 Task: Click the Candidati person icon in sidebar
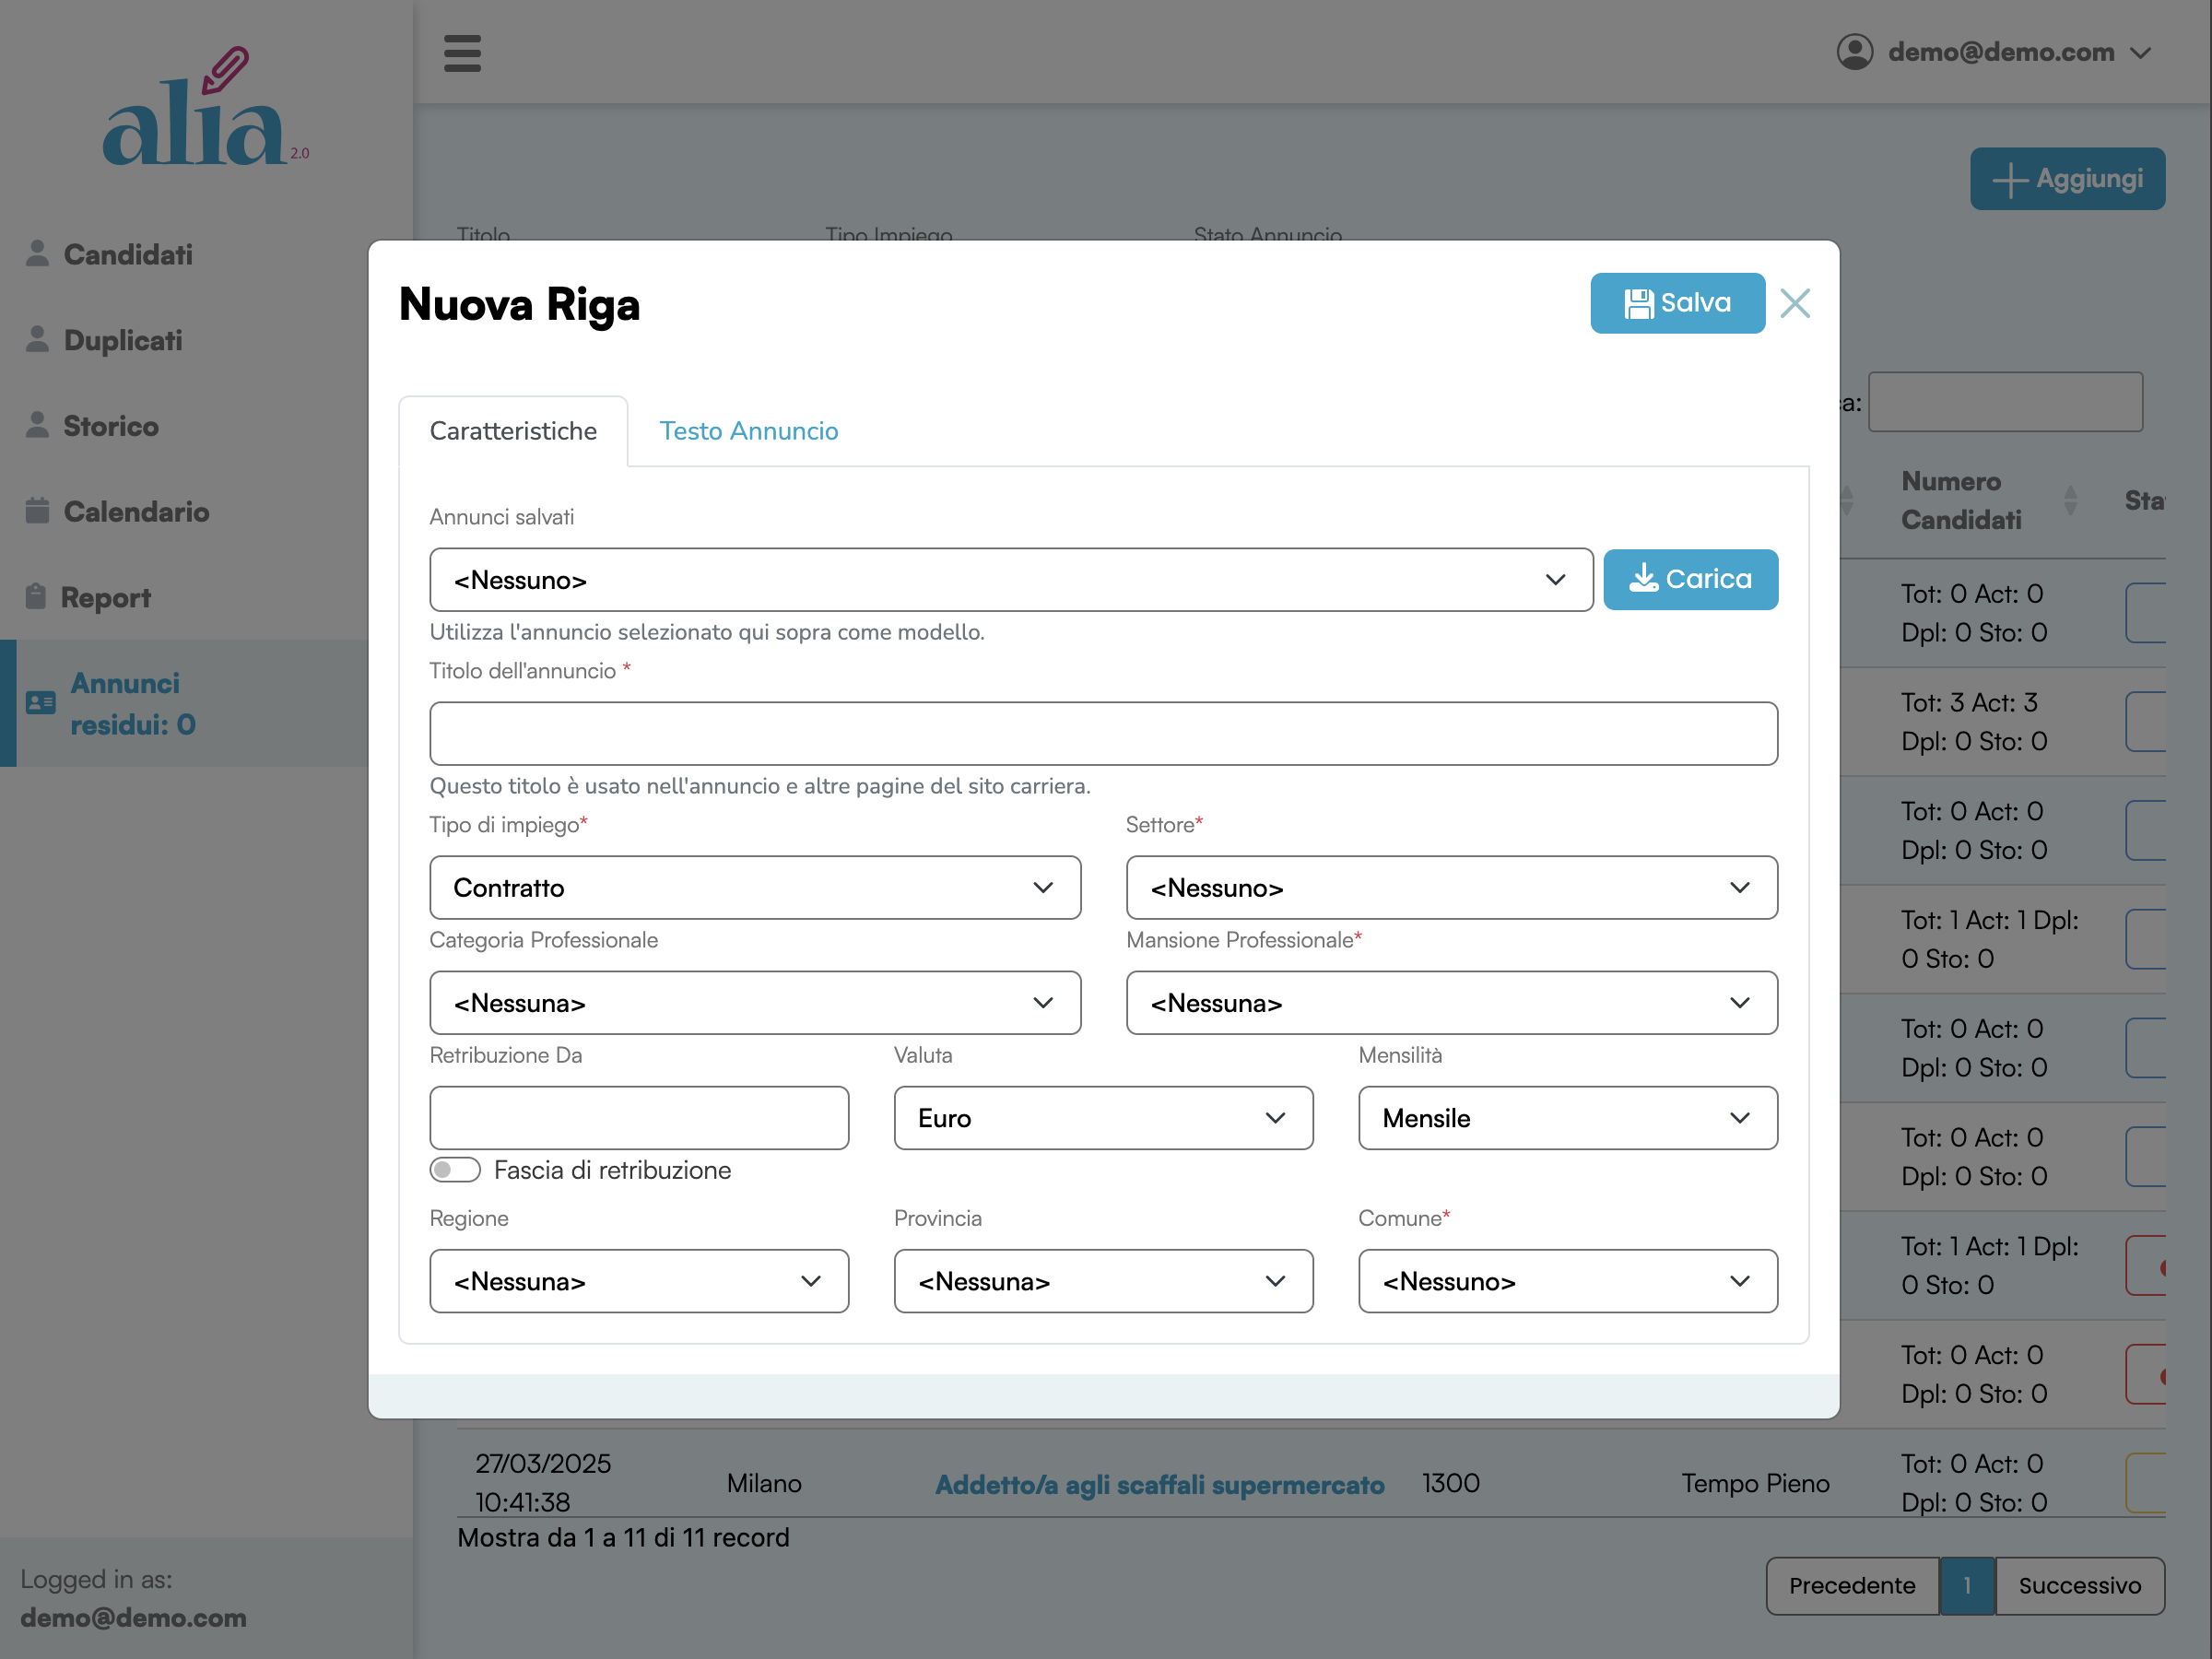37,254
